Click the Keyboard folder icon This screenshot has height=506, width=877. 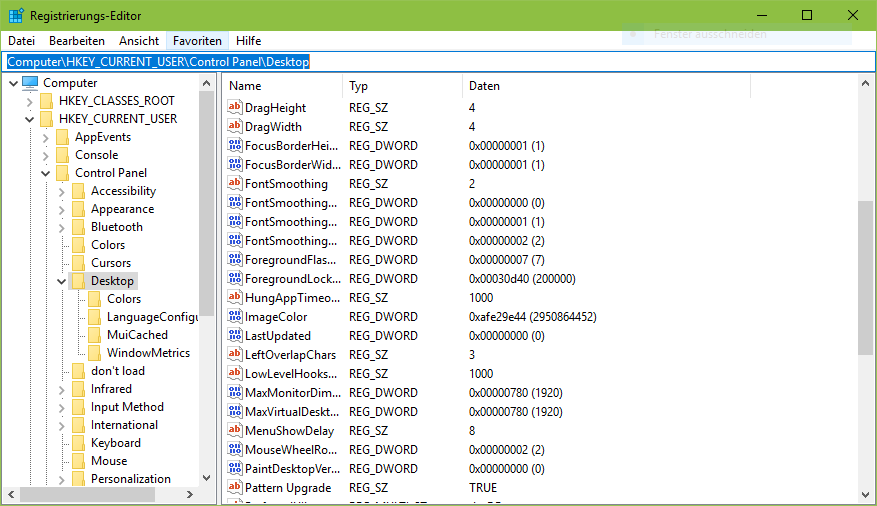click(x=78, y=443)
